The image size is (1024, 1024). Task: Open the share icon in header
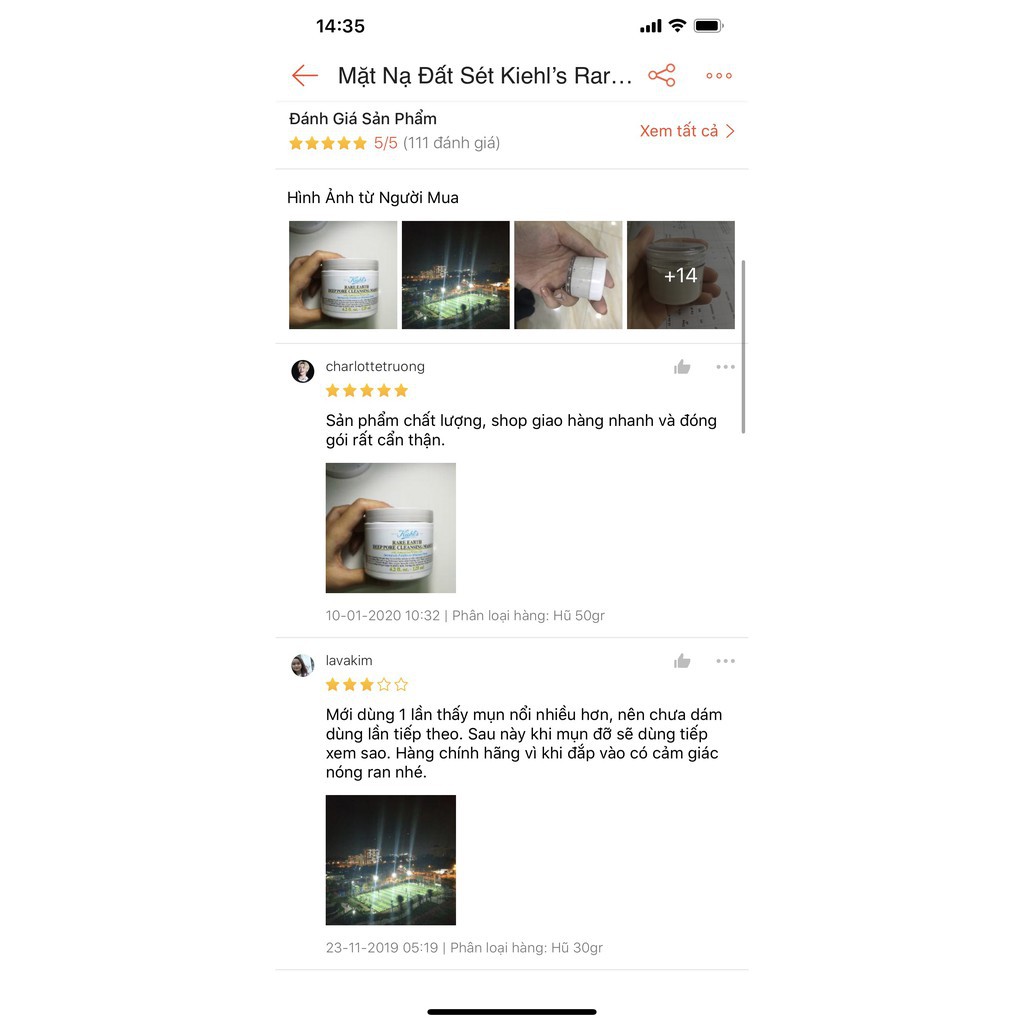(662, 76)
